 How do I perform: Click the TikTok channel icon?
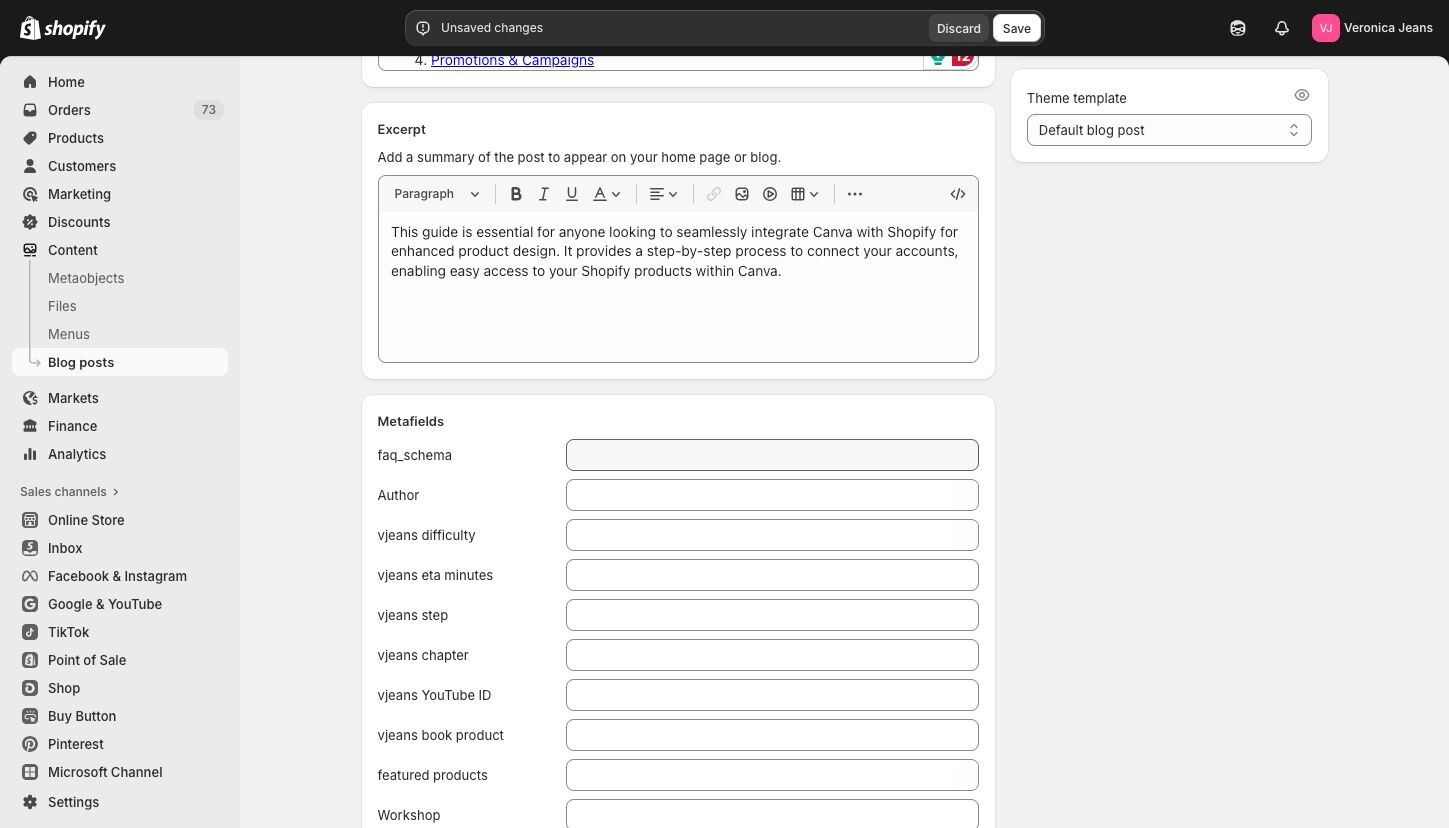pos(30,632)
